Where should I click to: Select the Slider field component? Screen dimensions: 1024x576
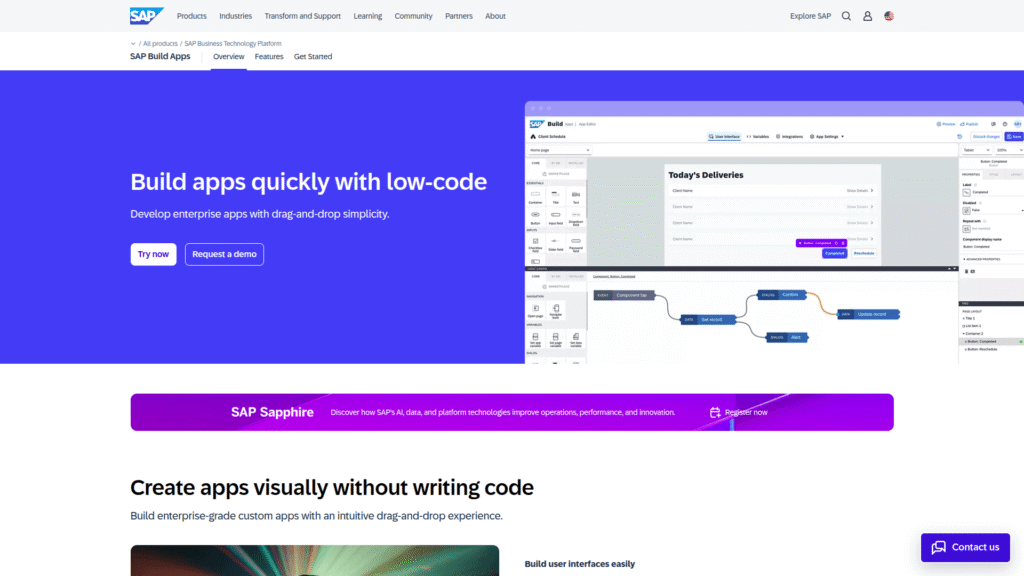(554, 242)
